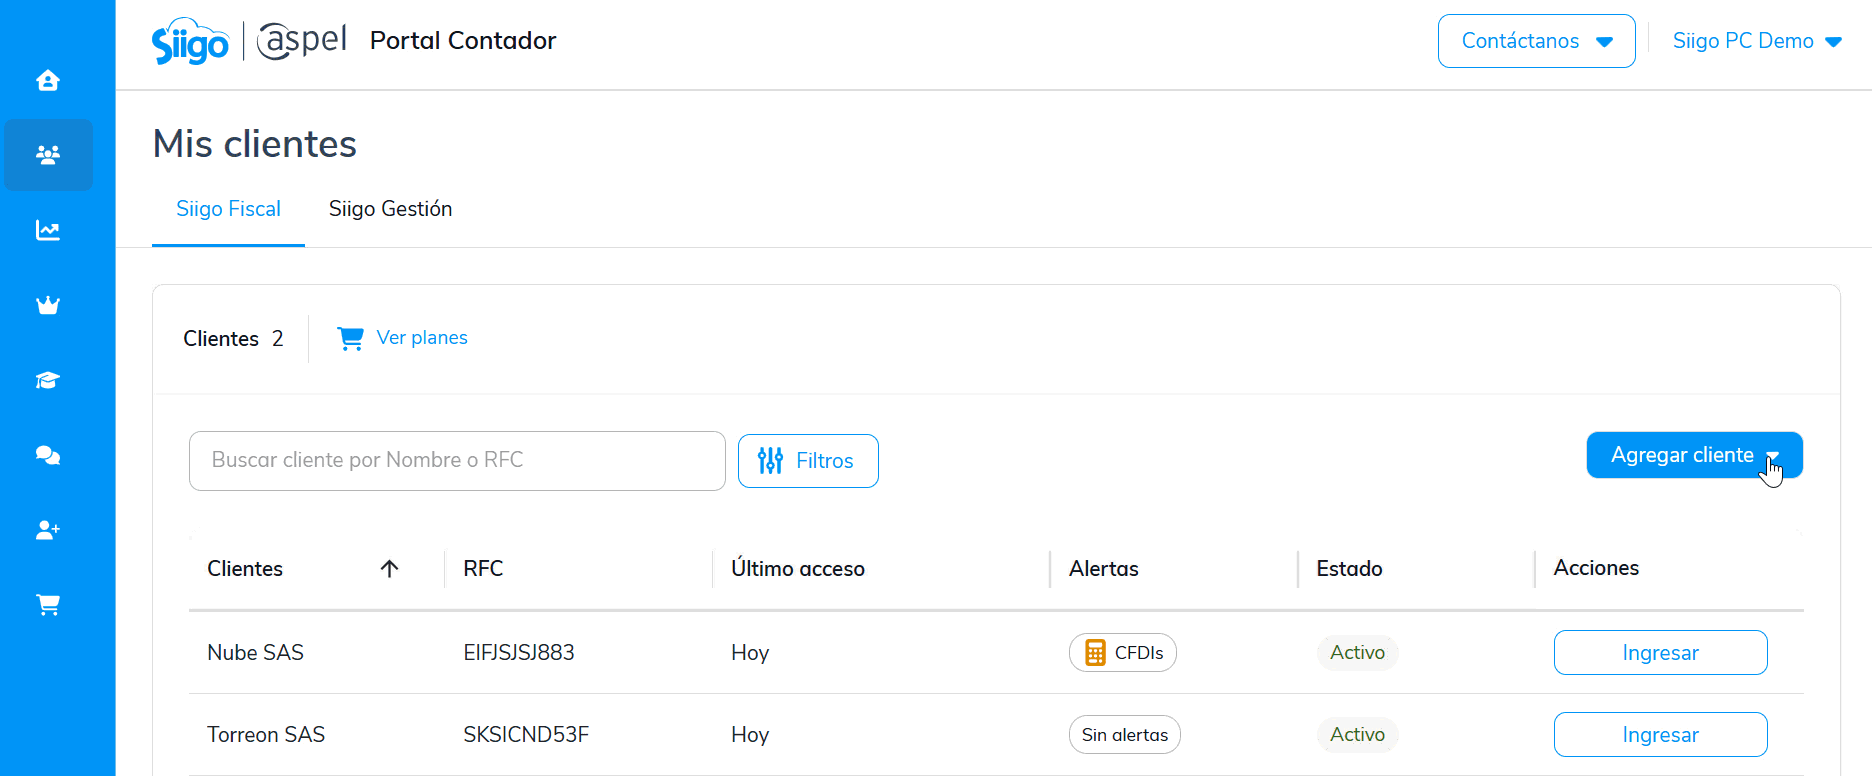Open the graduation cap training icon
Viewport: 1872px width, 776px height.
click(48, 380)
